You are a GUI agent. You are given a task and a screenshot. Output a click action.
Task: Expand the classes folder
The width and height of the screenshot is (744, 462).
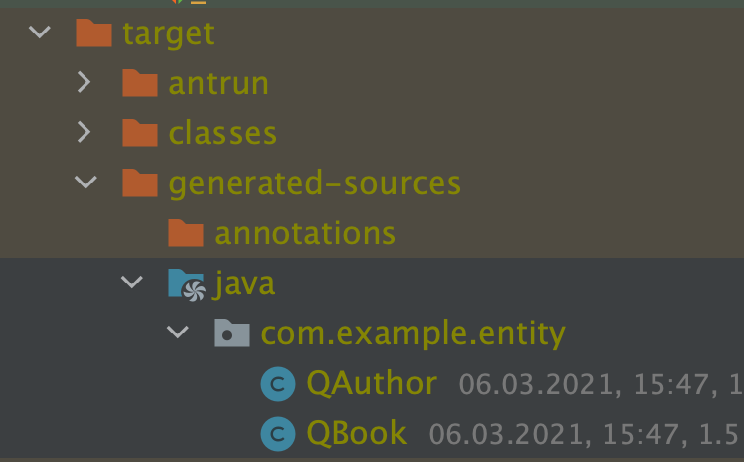(86, 133)
